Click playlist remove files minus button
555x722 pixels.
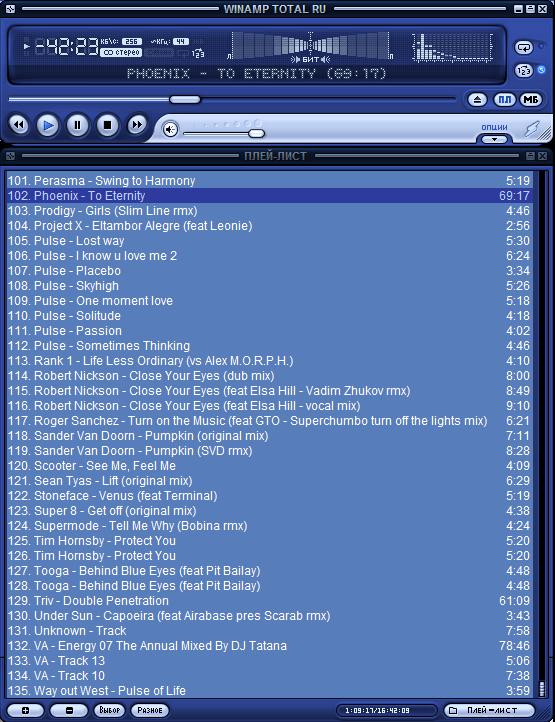[69, 710]
